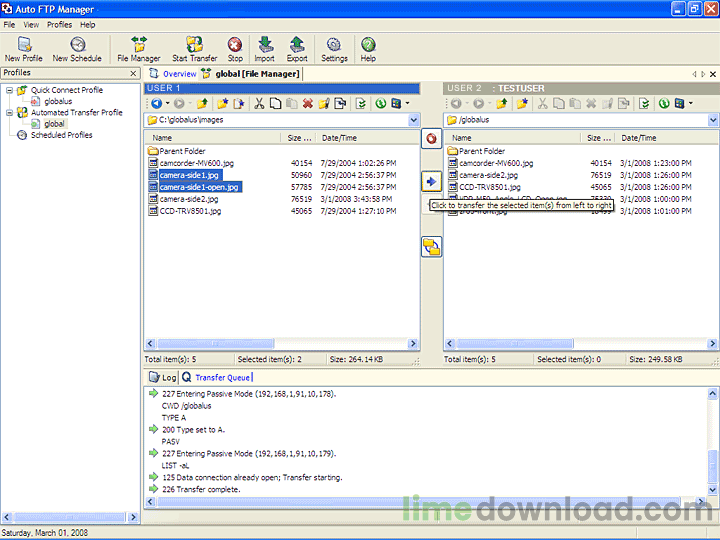Click select-all checklist icon in USER 2 pane
The image size is (720, 540).
click(644, 104)
